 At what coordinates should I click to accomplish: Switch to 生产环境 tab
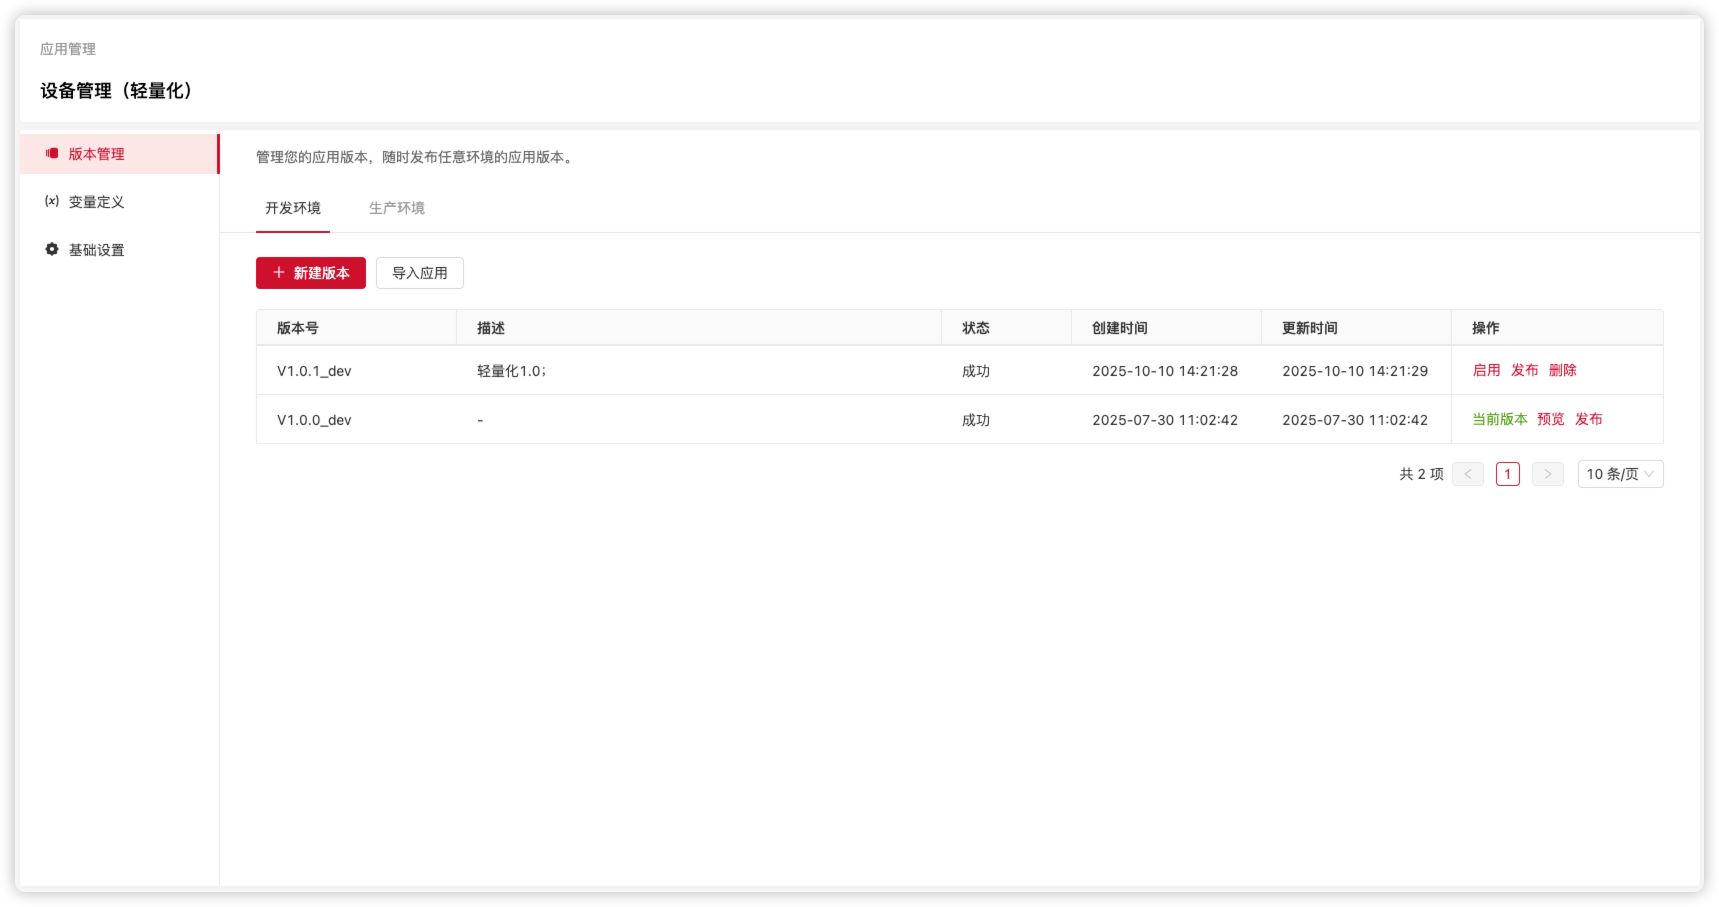(x=397, y=208)
